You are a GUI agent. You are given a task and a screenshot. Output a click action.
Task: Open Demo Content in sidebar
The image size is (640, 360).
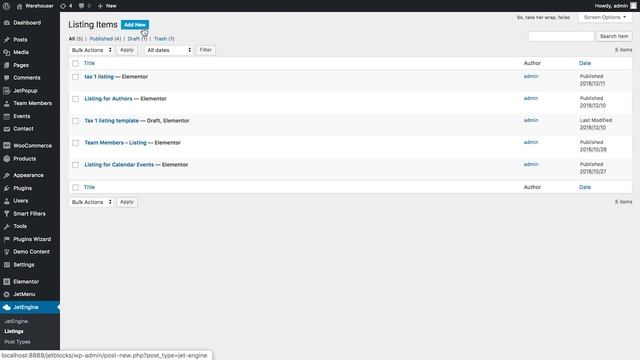(x=31, y=252)
